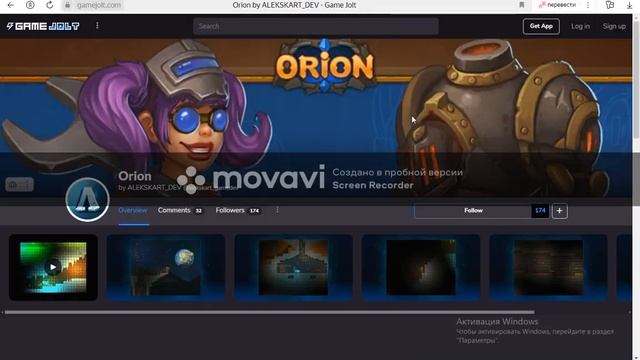The height and width of the screenshot is (360, 640).
Task: Click the Log in link
Action: 580,26
